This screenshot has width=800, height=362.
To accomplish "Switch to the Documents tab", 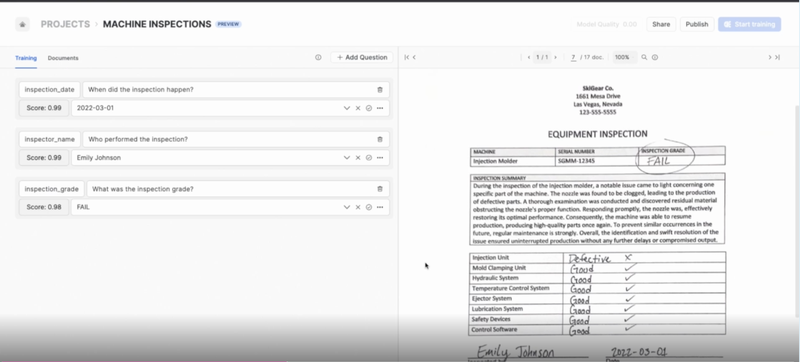I will tap(63, 58).
